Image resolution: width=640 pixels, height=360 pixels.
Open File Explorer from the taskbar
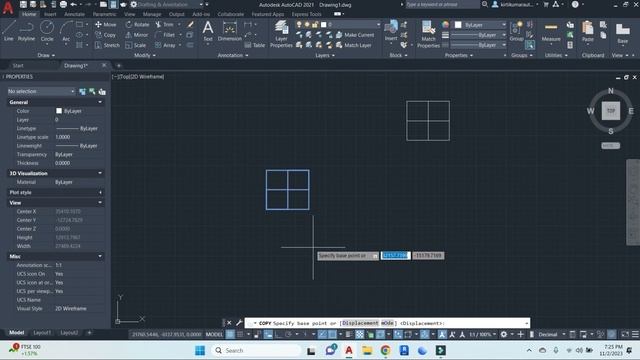coord(367,351)
